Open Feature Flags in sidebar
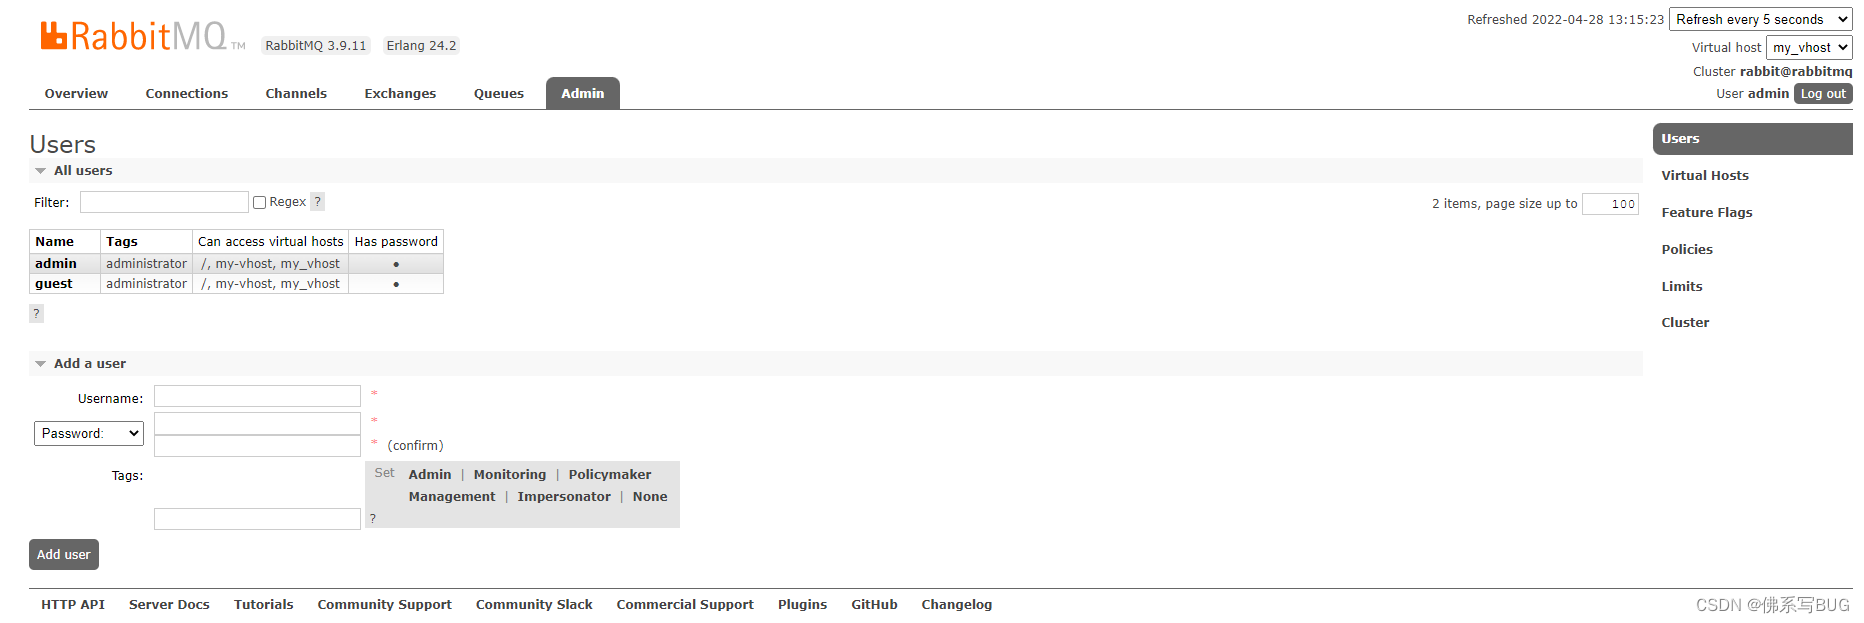Viewport: 1864px width, 623px height. click(1707, 212)
